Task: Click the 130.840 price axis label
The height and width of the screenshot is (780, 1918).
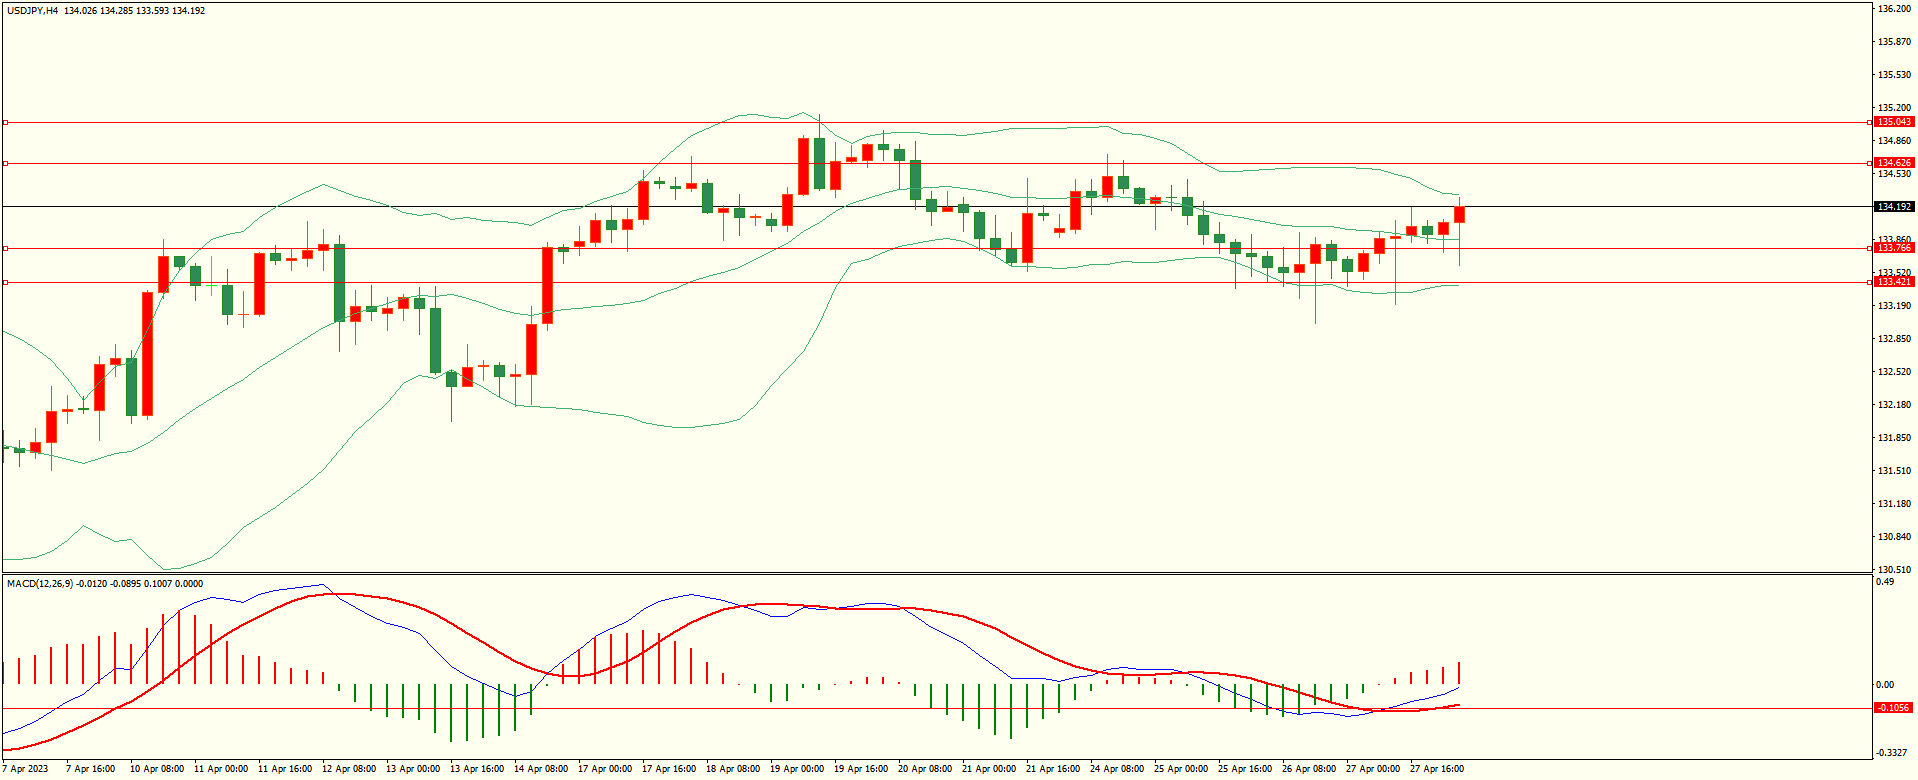Action: (1894, 537)
